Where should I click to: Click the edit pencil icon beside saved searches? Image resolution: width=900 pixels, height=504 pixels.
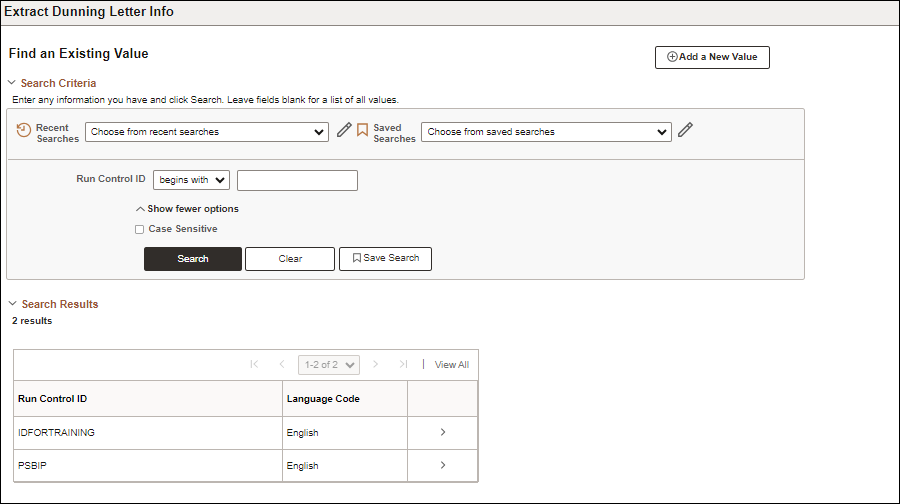pos(685,130)
